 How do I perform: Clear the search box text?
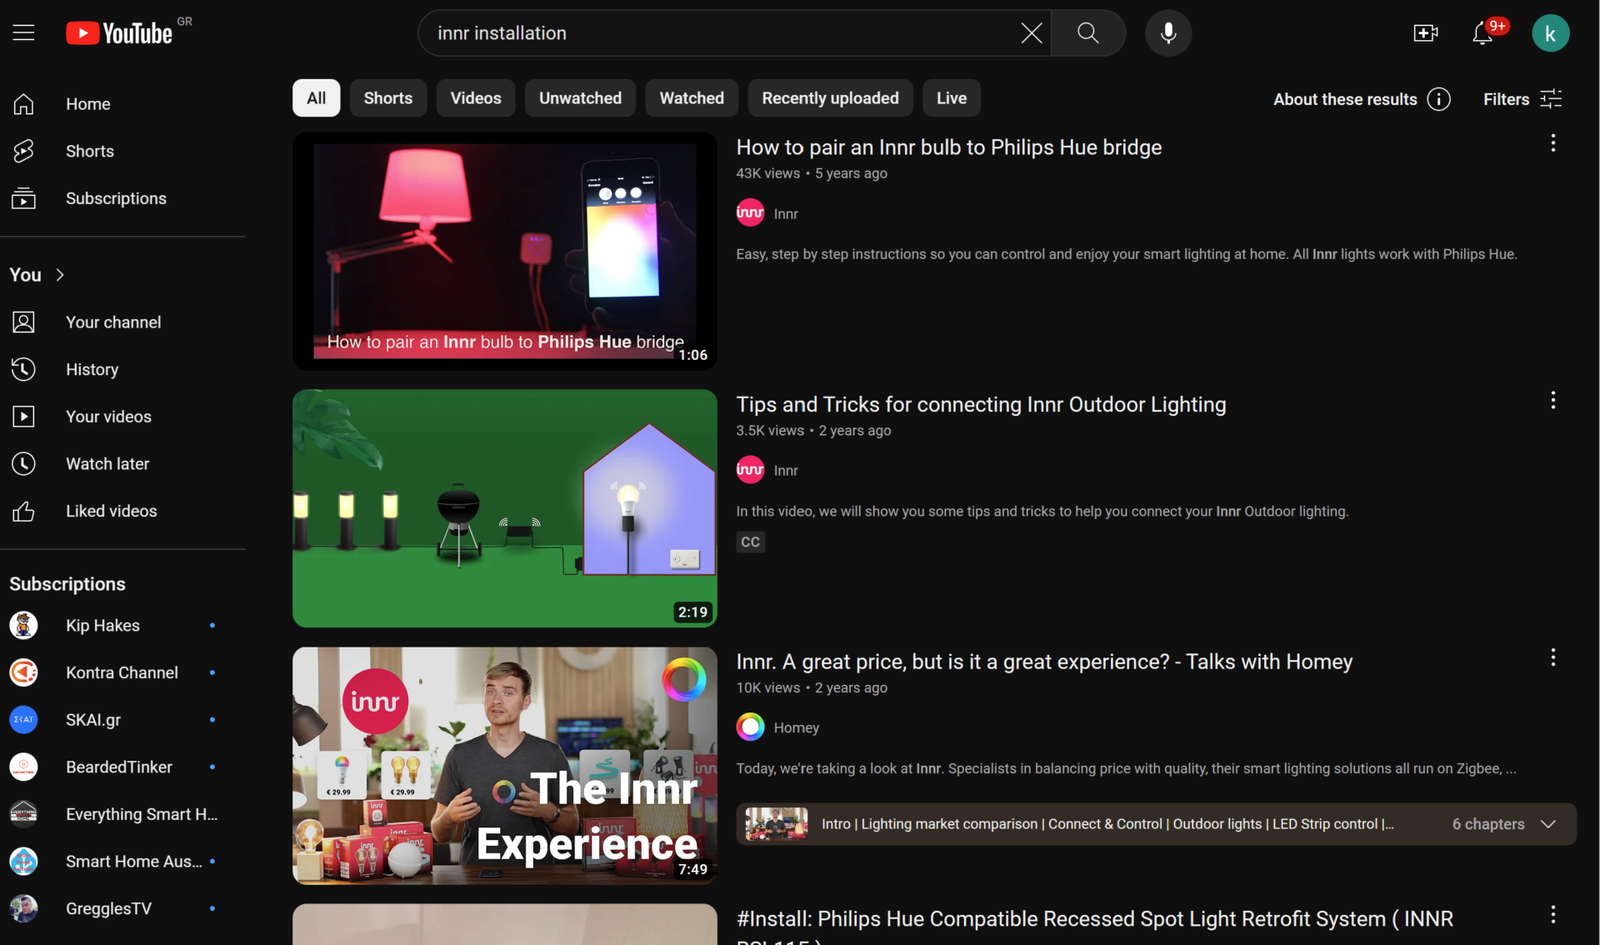(x=1031, y=33)
